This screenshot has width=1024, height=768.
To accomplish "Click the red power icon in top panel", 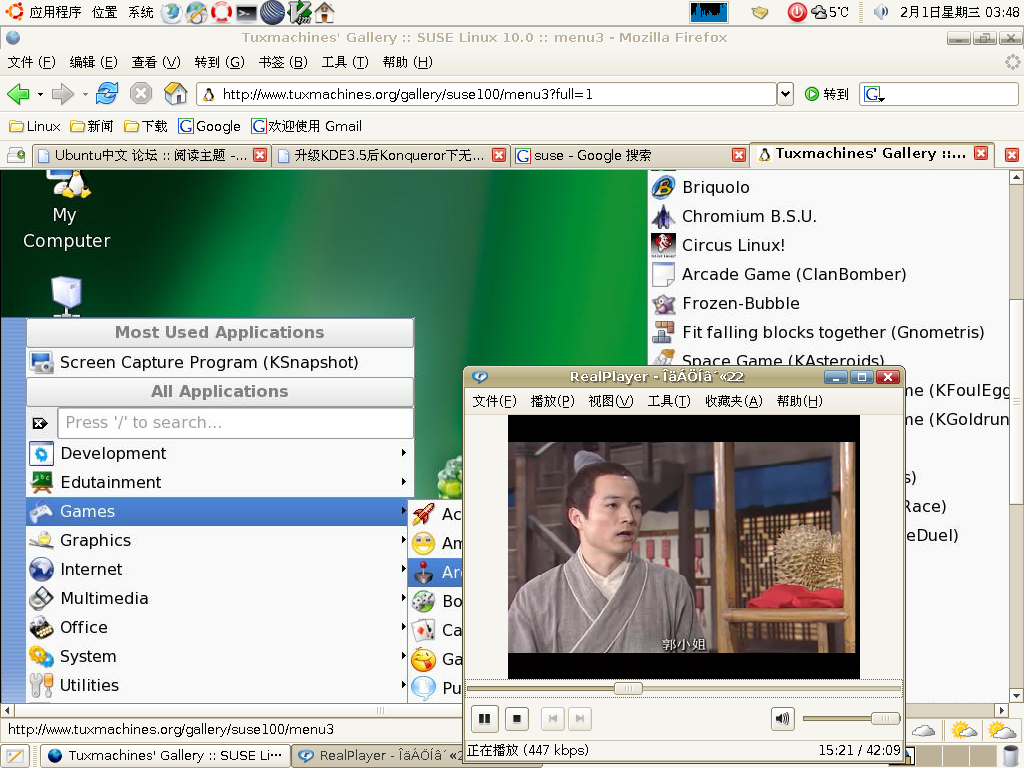I will click(797, 12).
